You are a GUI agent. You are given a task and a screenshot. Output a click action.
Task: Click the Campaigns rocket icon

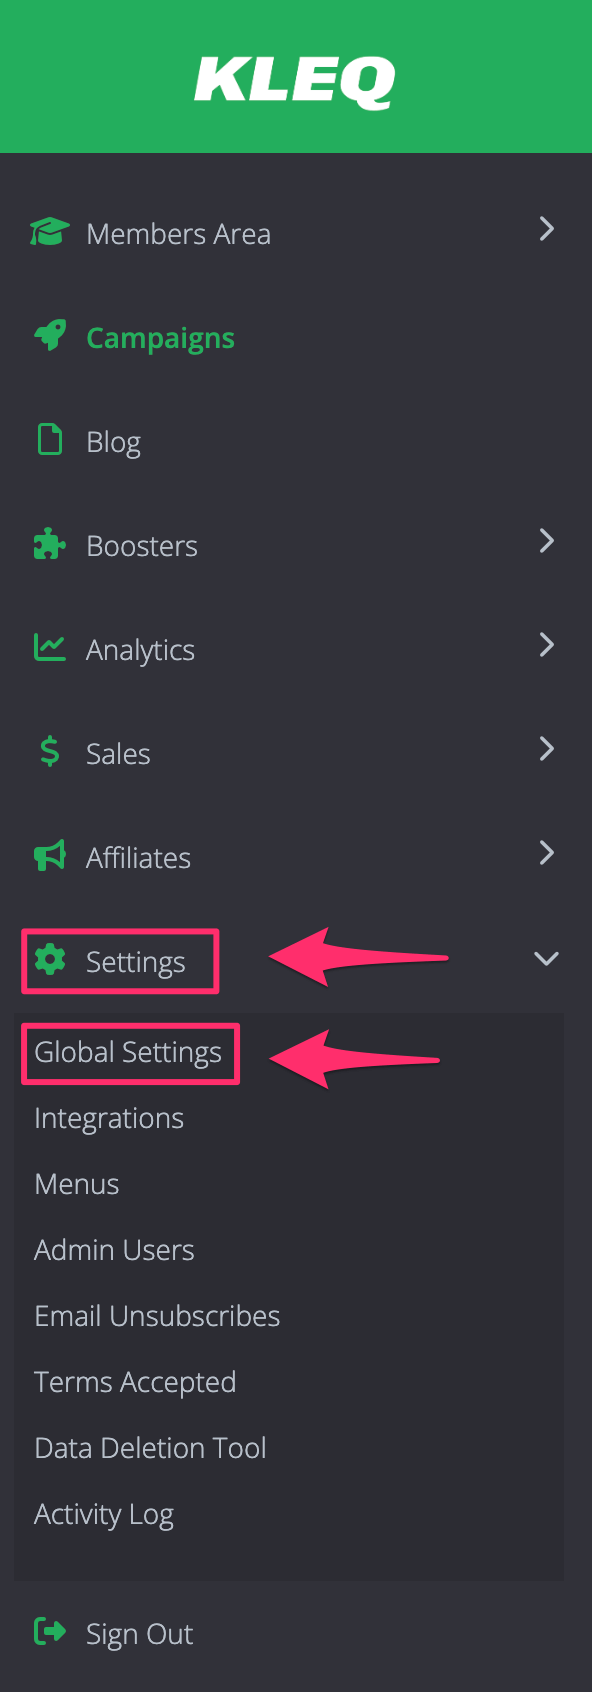tap(49, 336)
